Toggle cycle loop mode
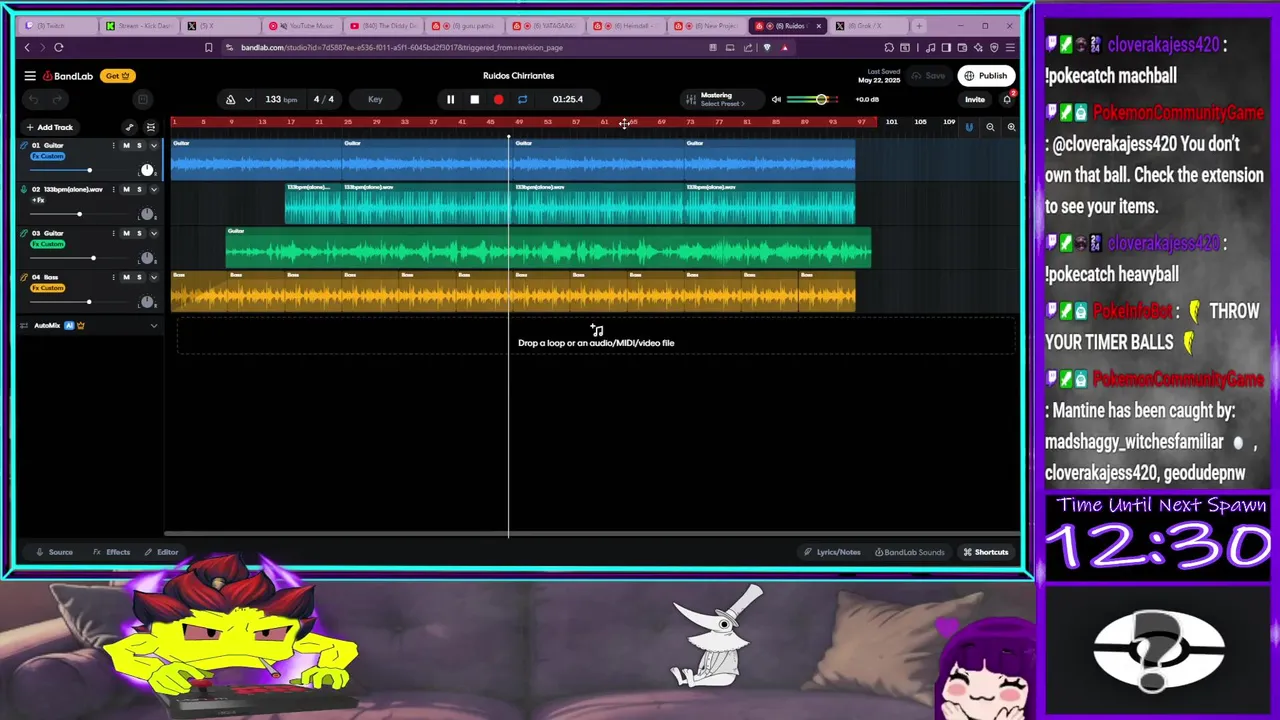The height and width of the screenshot is (720, 1280). pyautogui.click(x=522, y=99)
